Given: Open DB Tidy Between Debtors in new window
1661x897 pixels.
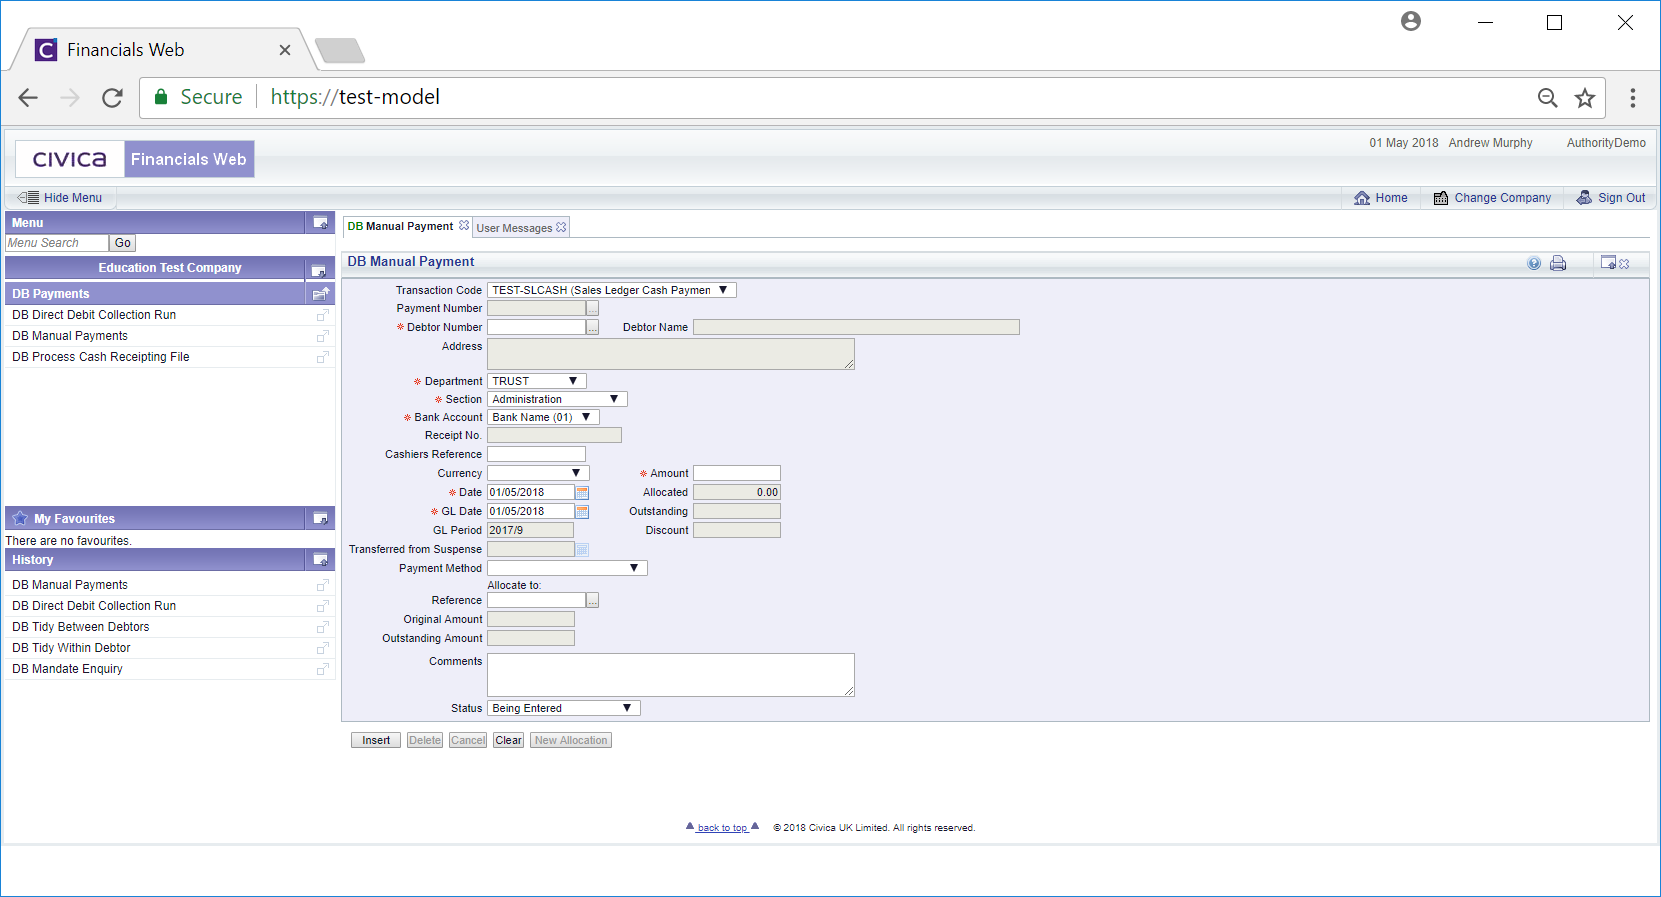Looking at the screenshot, I should (x=322, y=627).
